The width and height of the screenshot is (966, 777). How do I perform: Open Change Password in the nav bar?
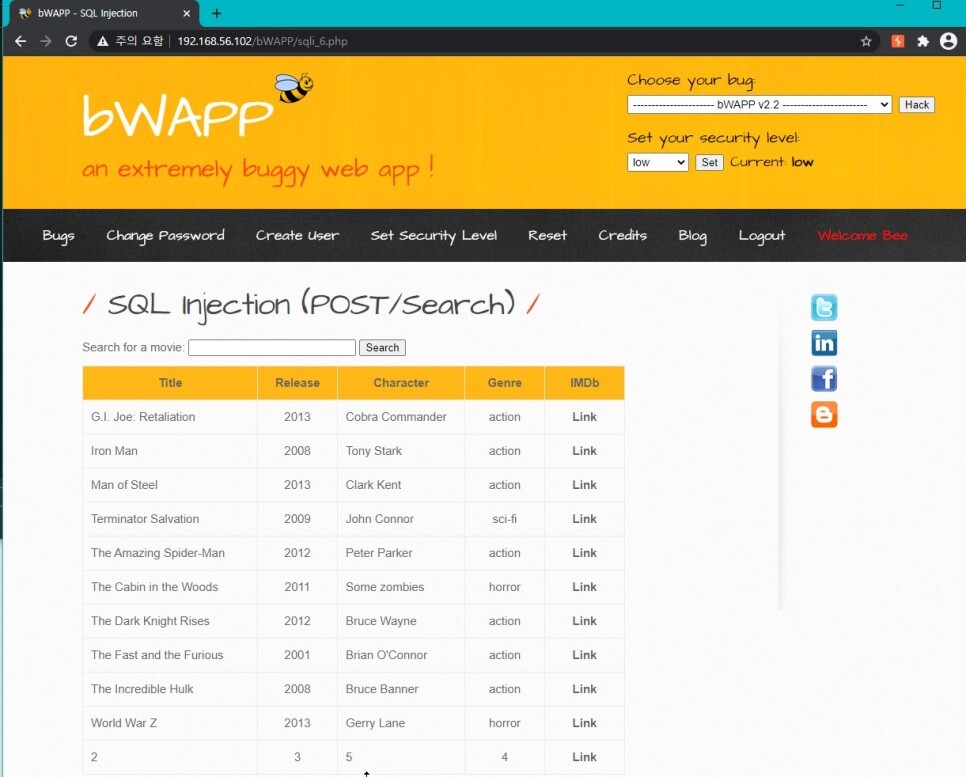coord(165,236)
